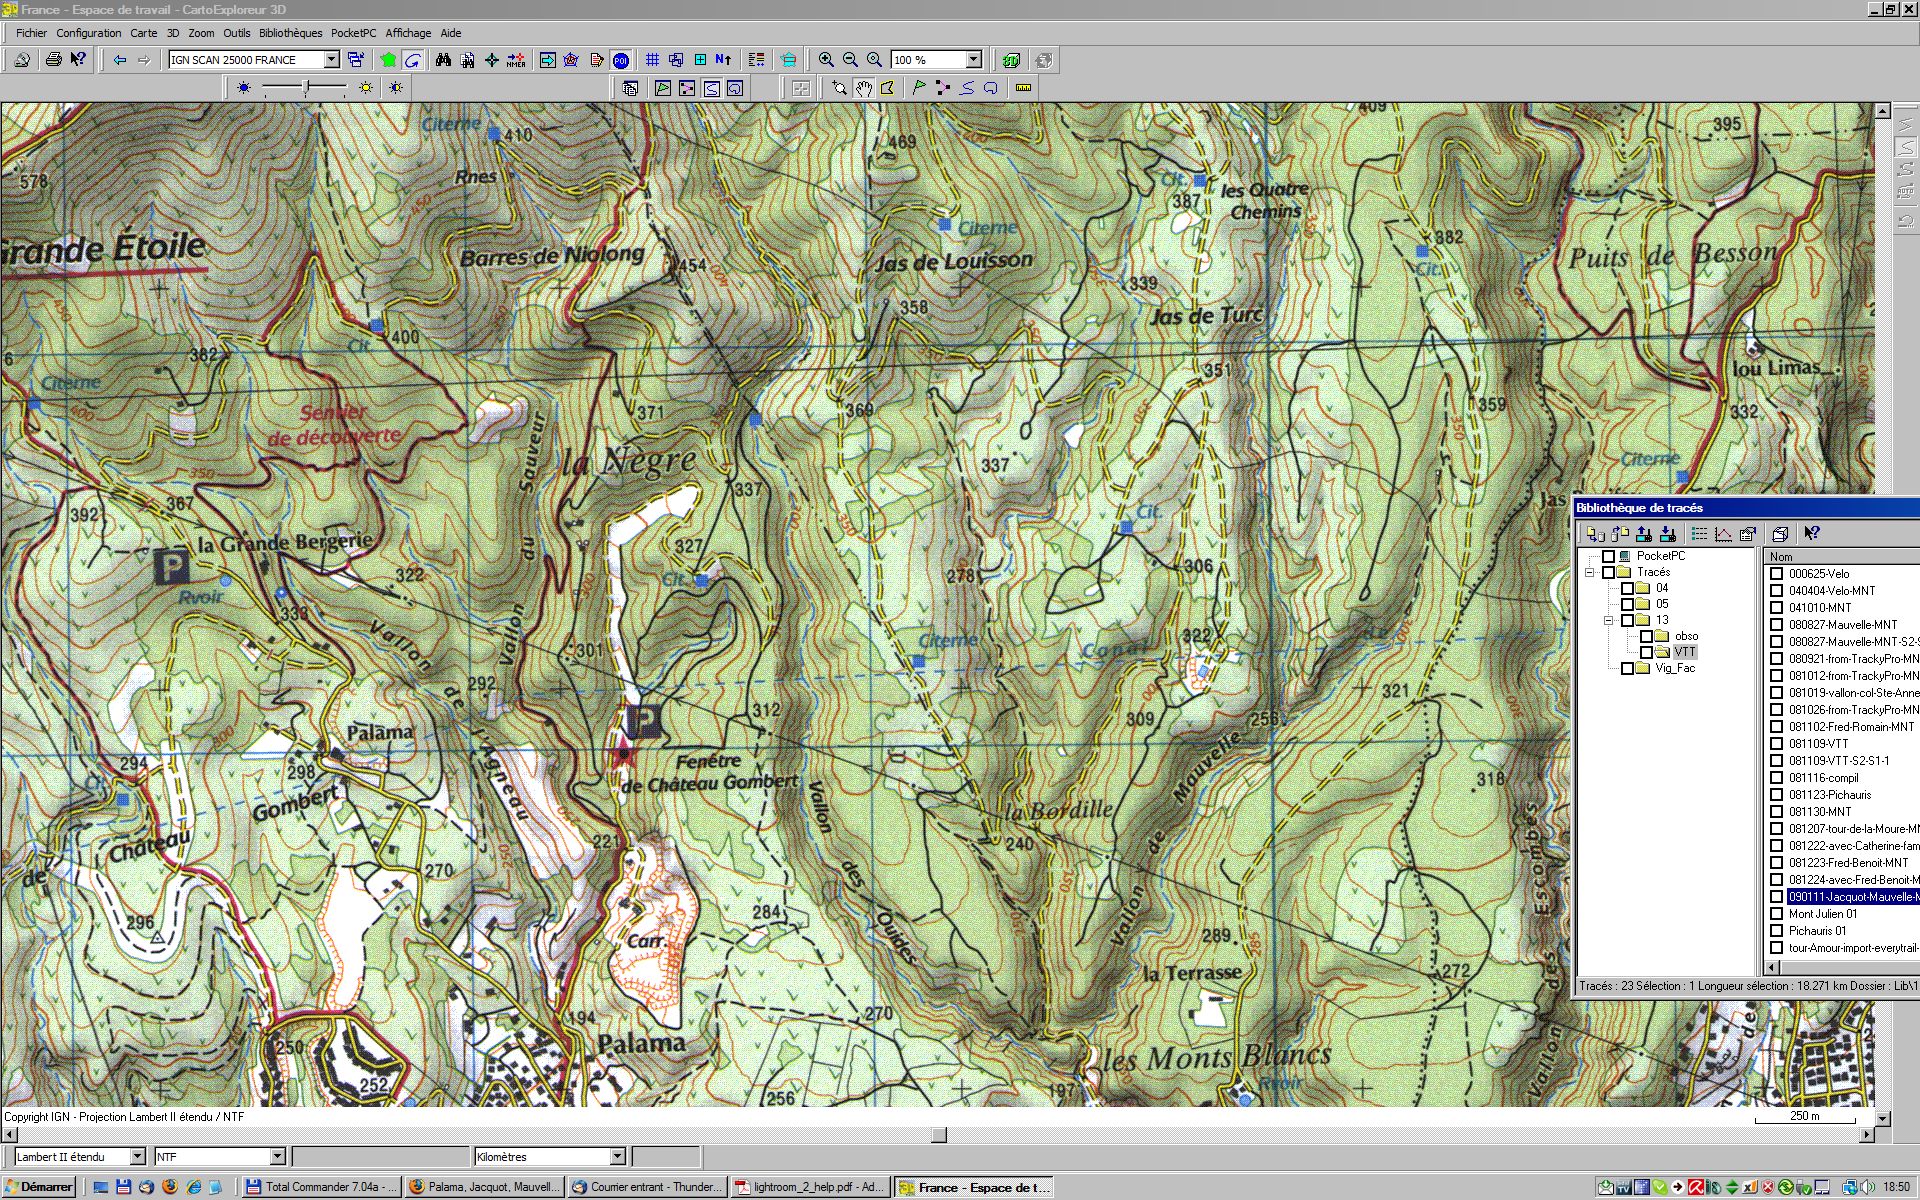The height and width of the screenshot is (1200, 1920).
Task: Click the track properties icon in library
Action: click(x=1747, y=534)
